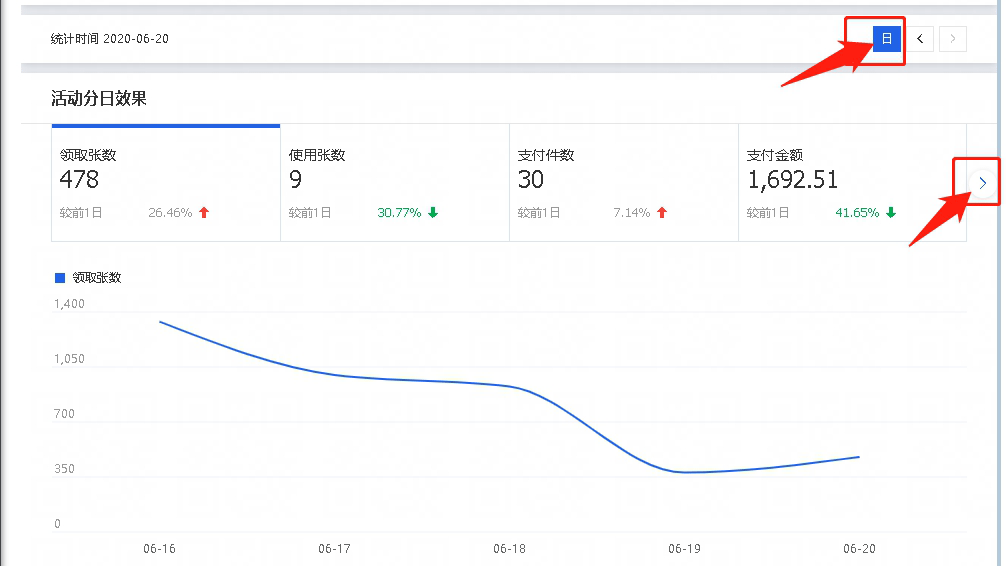Screen dimensions: 1006x566
Task: Click the green down arrow beside 41.65%
Action: 891,213
